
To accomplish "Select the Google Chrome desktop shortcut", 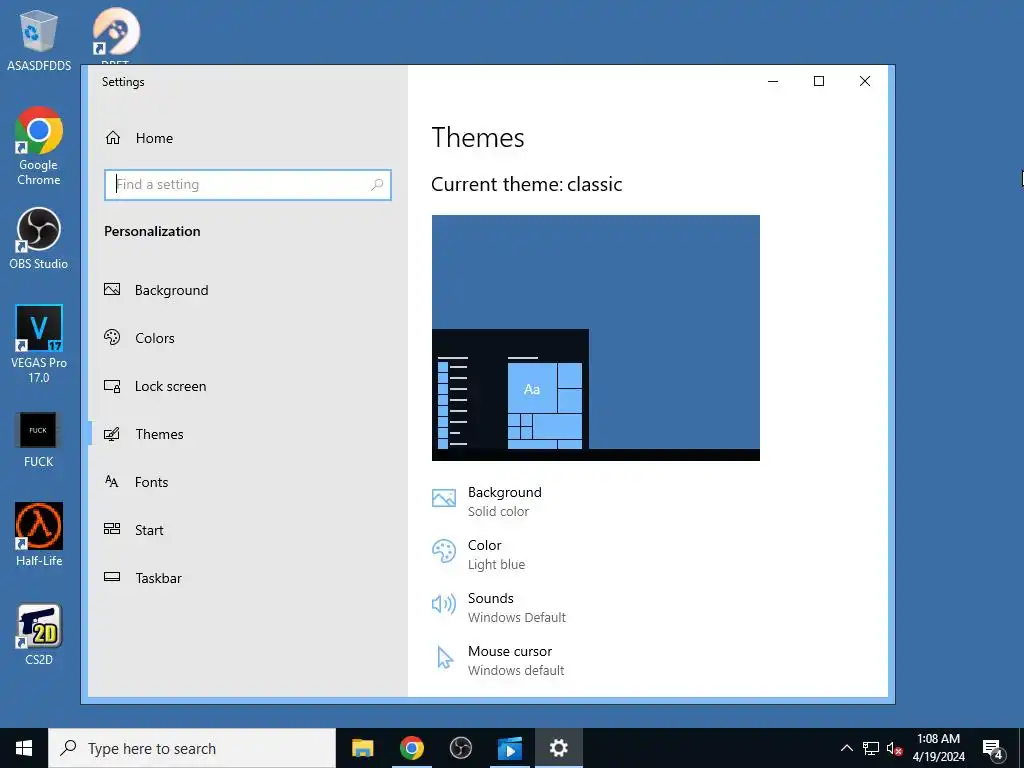I will click(39, 146).
